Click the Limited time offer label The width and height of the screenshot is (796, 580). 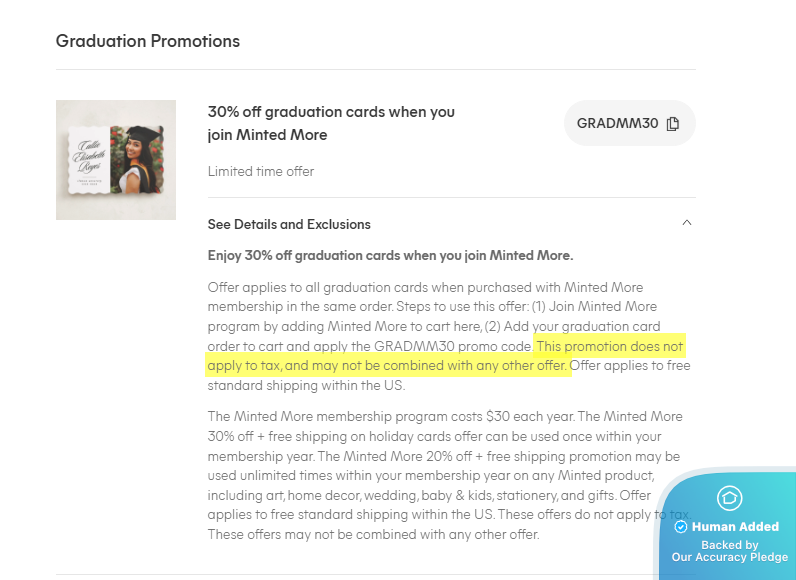(x=261, y=171)
